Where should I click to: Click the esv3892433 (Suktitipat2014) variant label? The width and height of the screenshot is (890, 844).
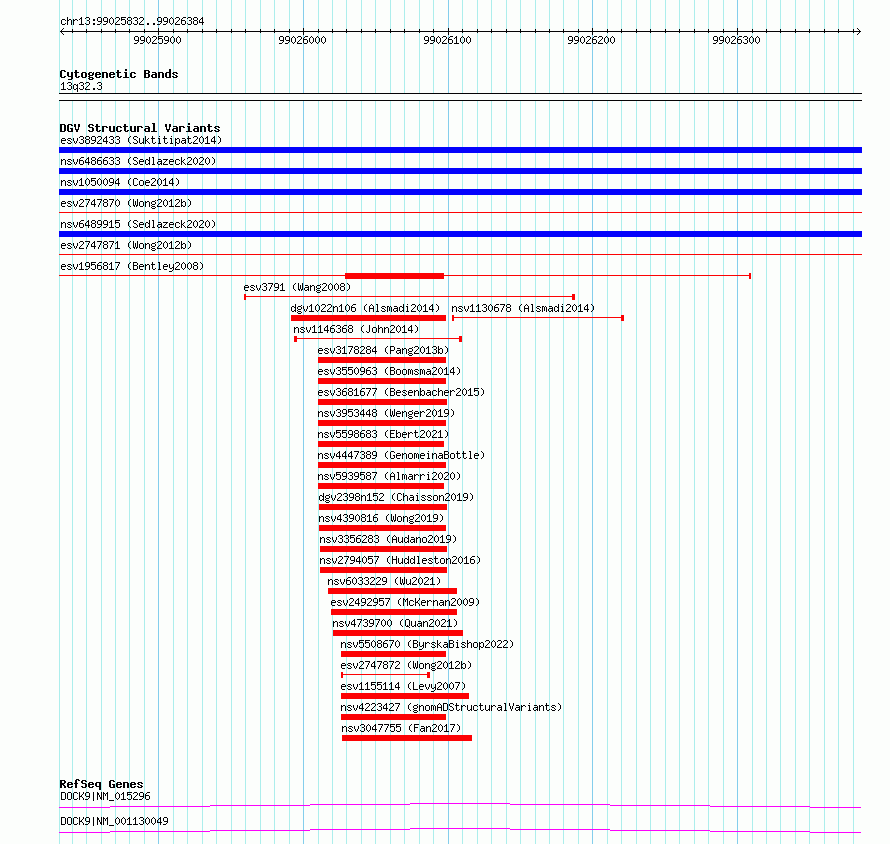tap(141, 140)
